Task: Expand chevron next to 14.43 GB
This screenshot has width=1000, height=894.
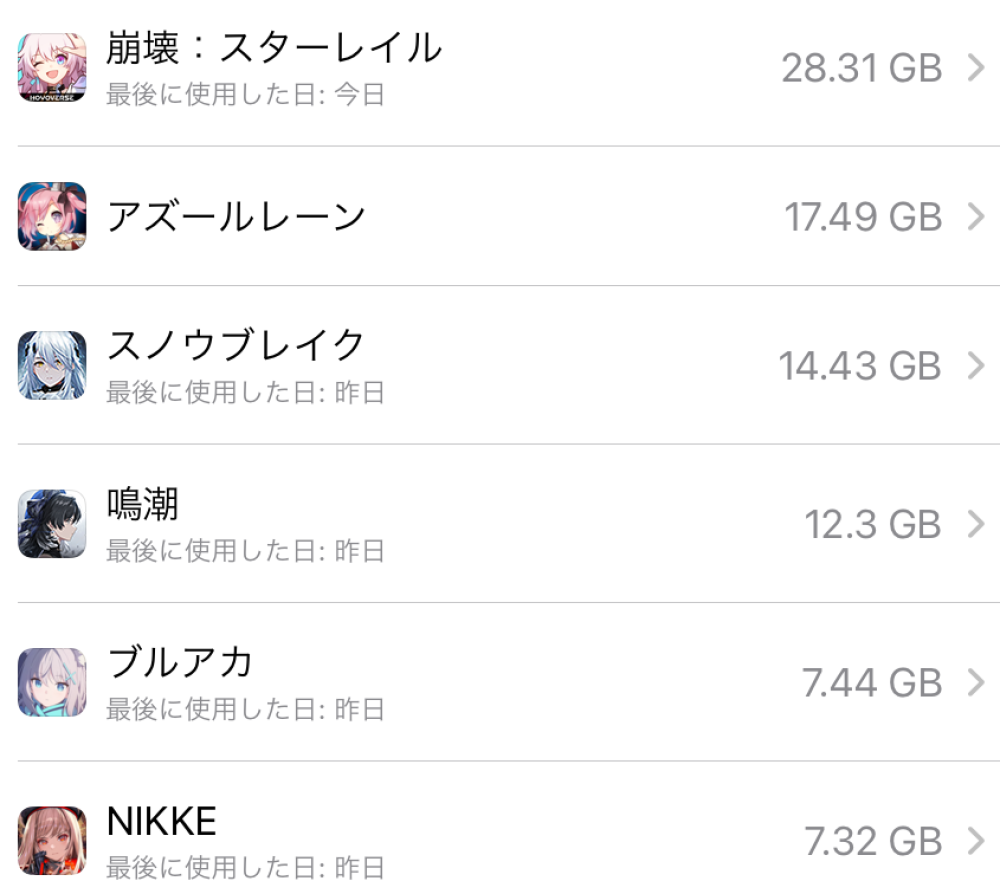Action: [x=977, y=366]
